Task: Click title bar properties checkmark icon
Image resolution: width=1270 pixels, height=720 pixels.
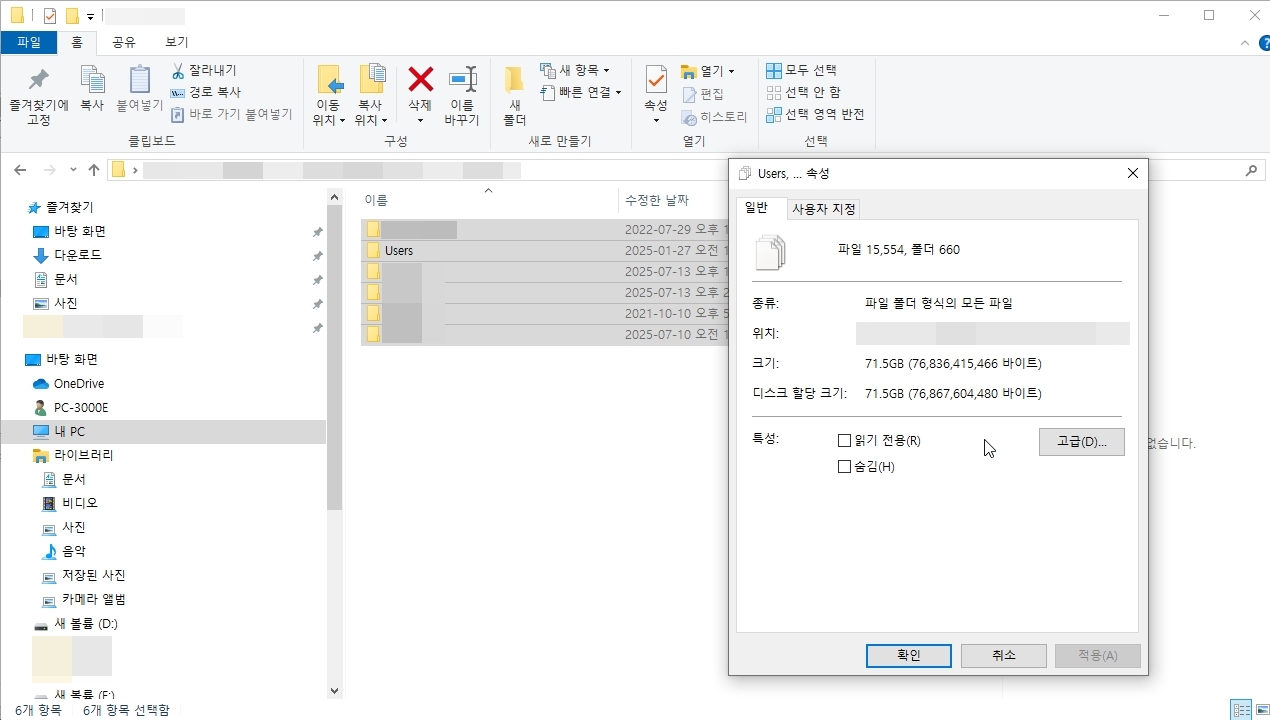Action: pos(50,16)
